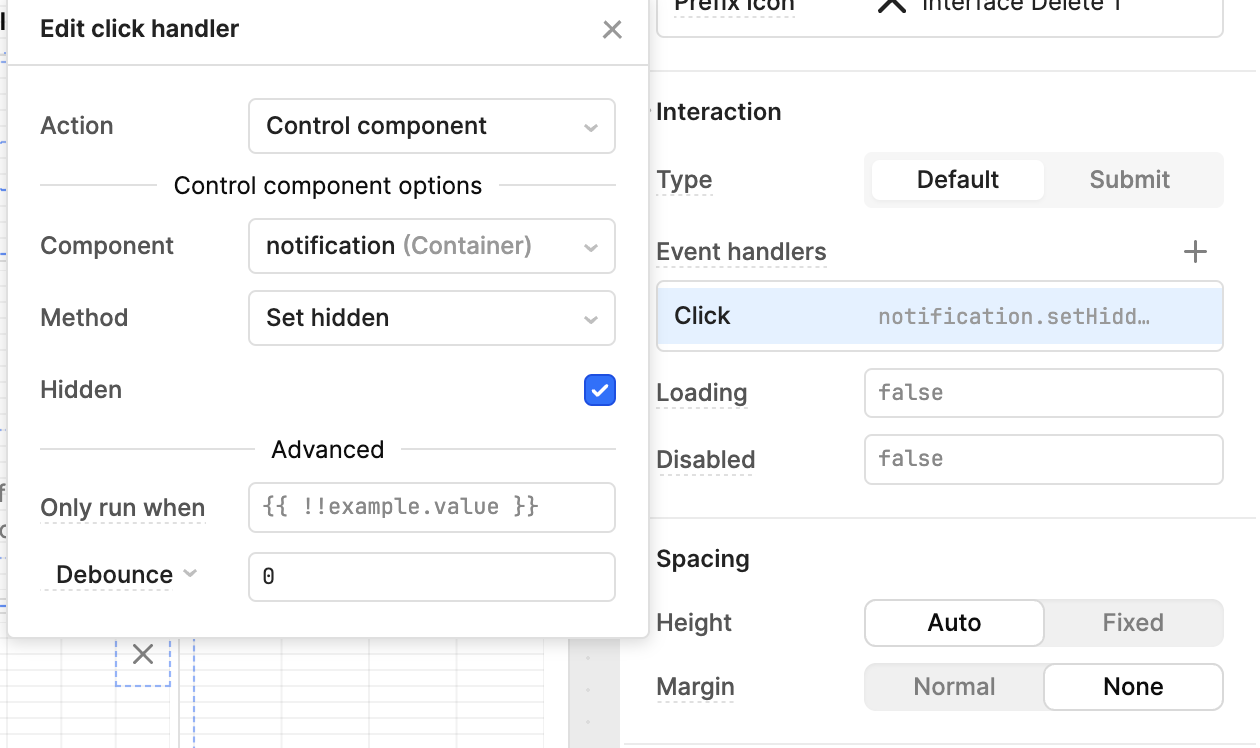Switch interaction Type to Submit
Viewport: 1260px width, 748px height.
1129,179
